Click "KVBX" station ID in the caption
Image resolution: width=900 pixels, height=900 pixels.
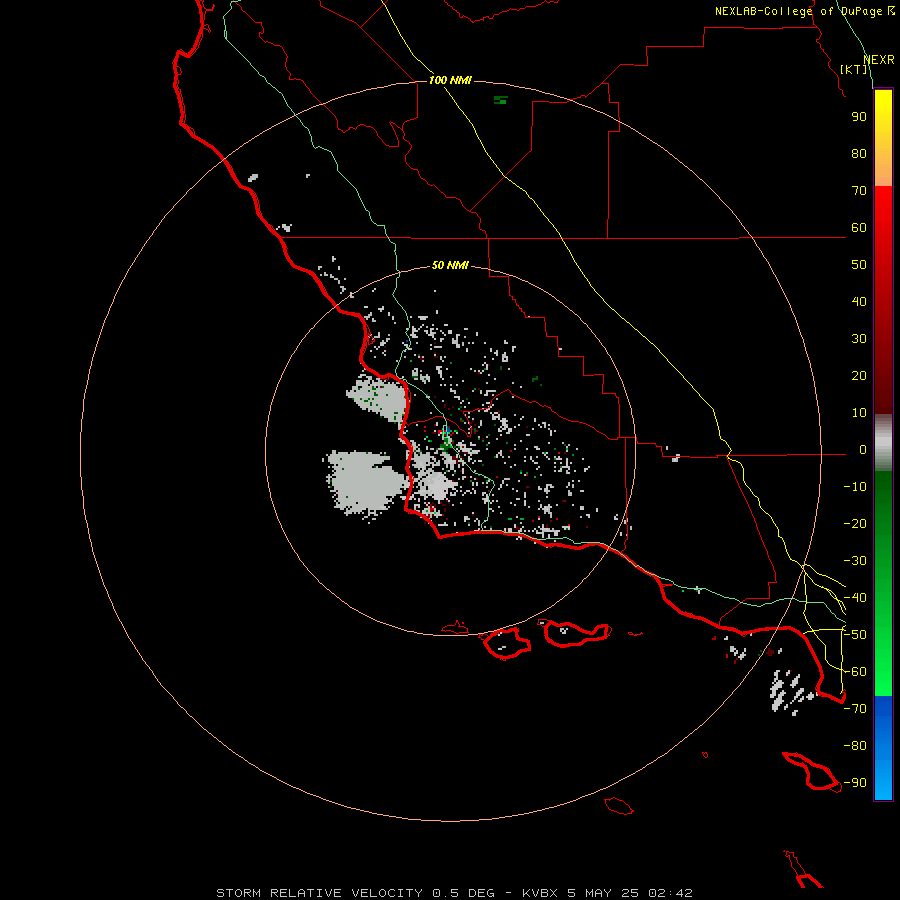540,893
